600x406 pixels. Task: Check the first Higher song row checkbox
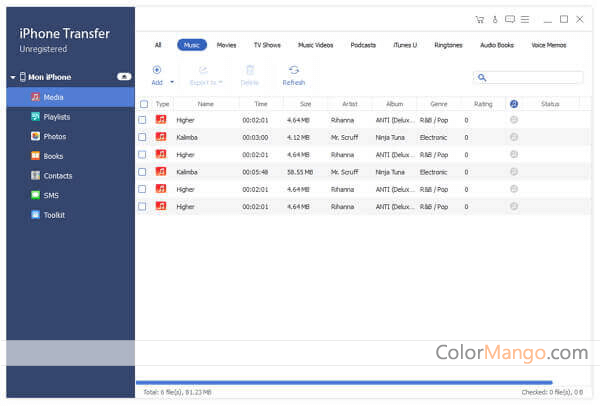point(143,120)
